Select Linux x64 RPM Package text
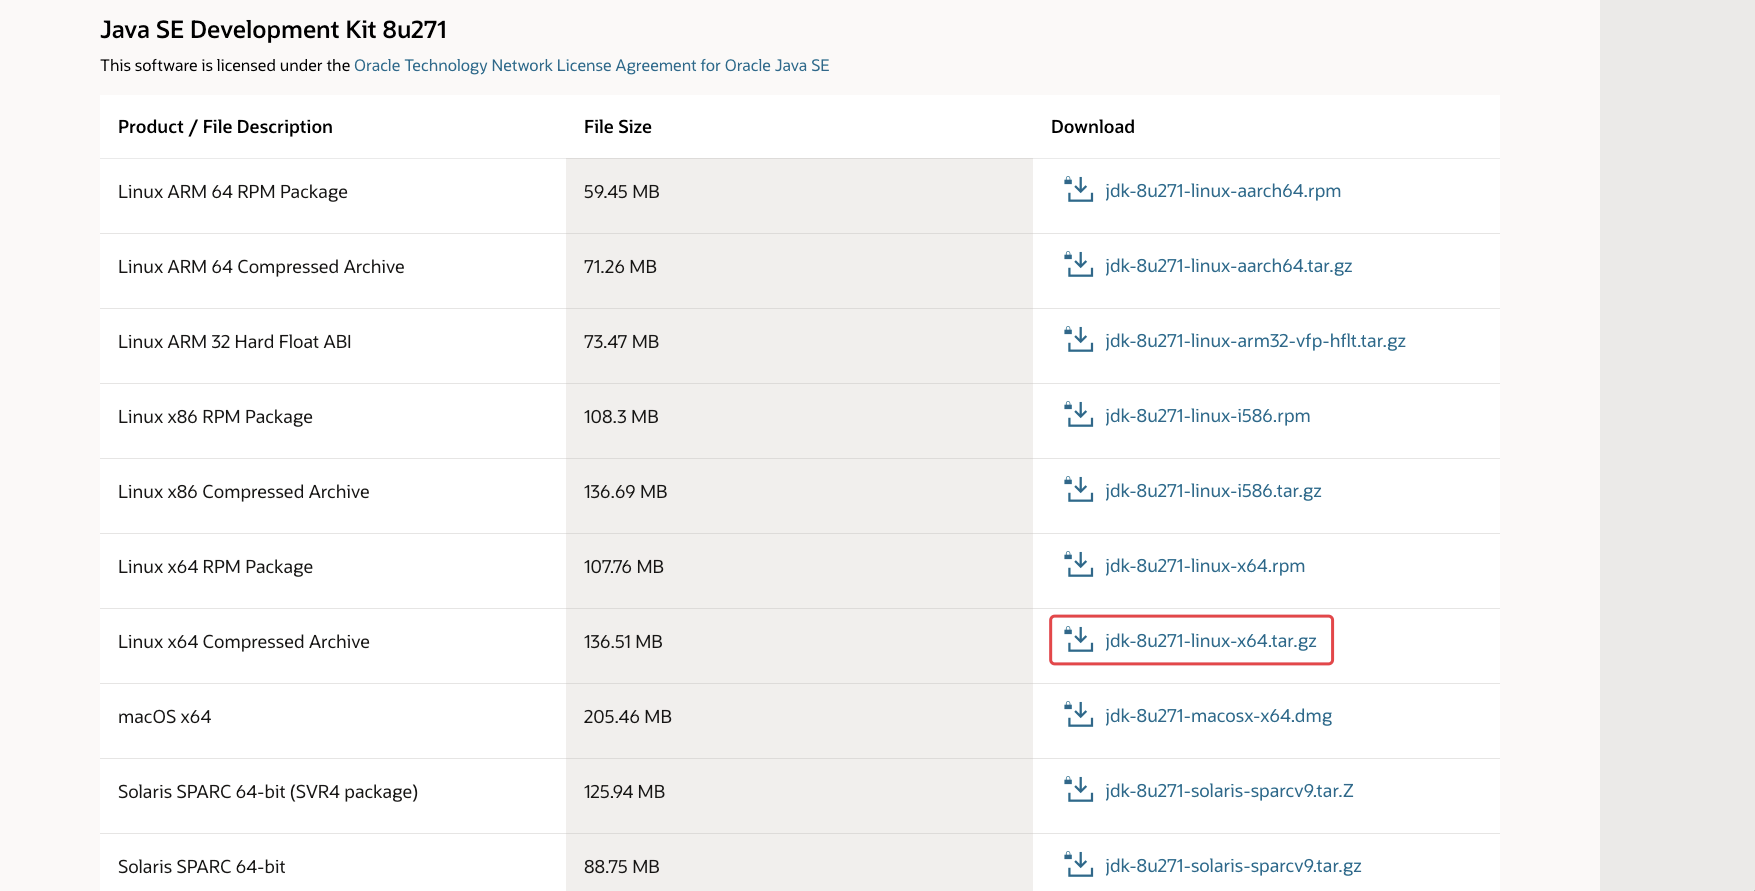Image resolution: width=1755 pixels, height=891 pixels. click(x=215, y=567)
